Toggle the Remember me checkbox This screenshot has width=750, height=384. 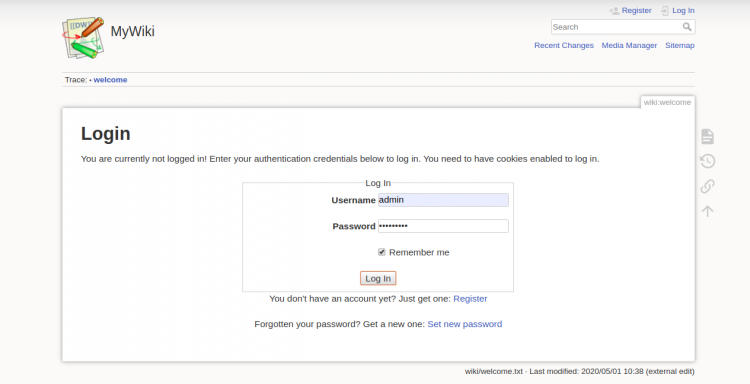382,252
